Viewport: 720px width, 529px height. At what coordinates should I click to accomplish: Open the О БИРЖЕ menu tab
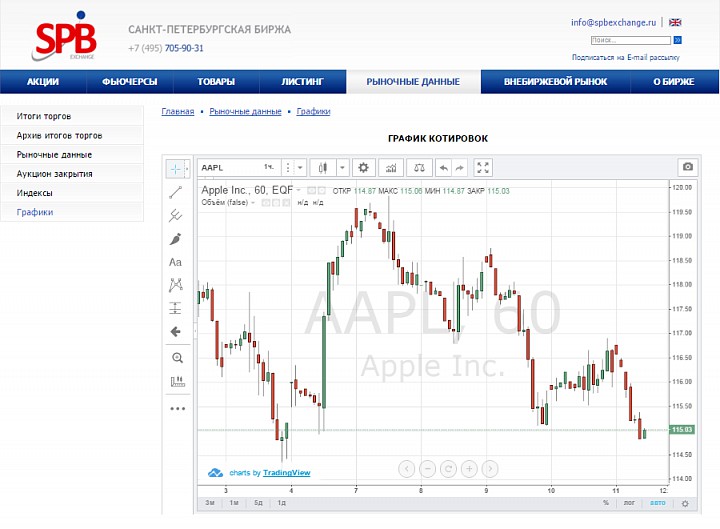(674, 82)
